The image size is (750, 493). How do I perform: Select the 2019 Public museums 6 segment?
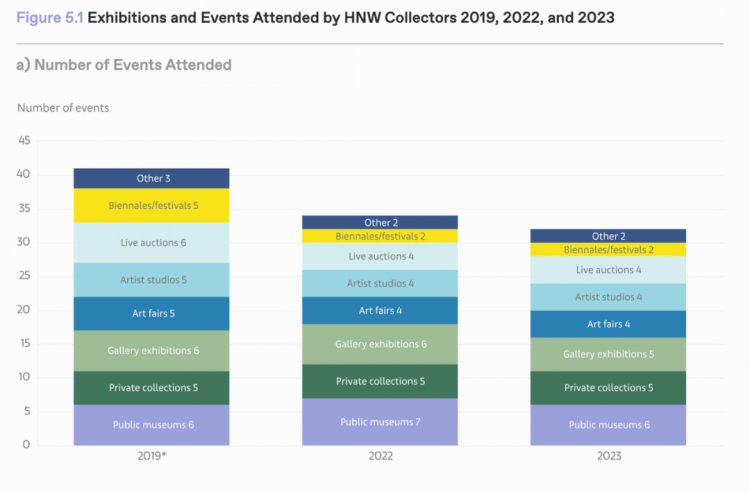[151, 425]
